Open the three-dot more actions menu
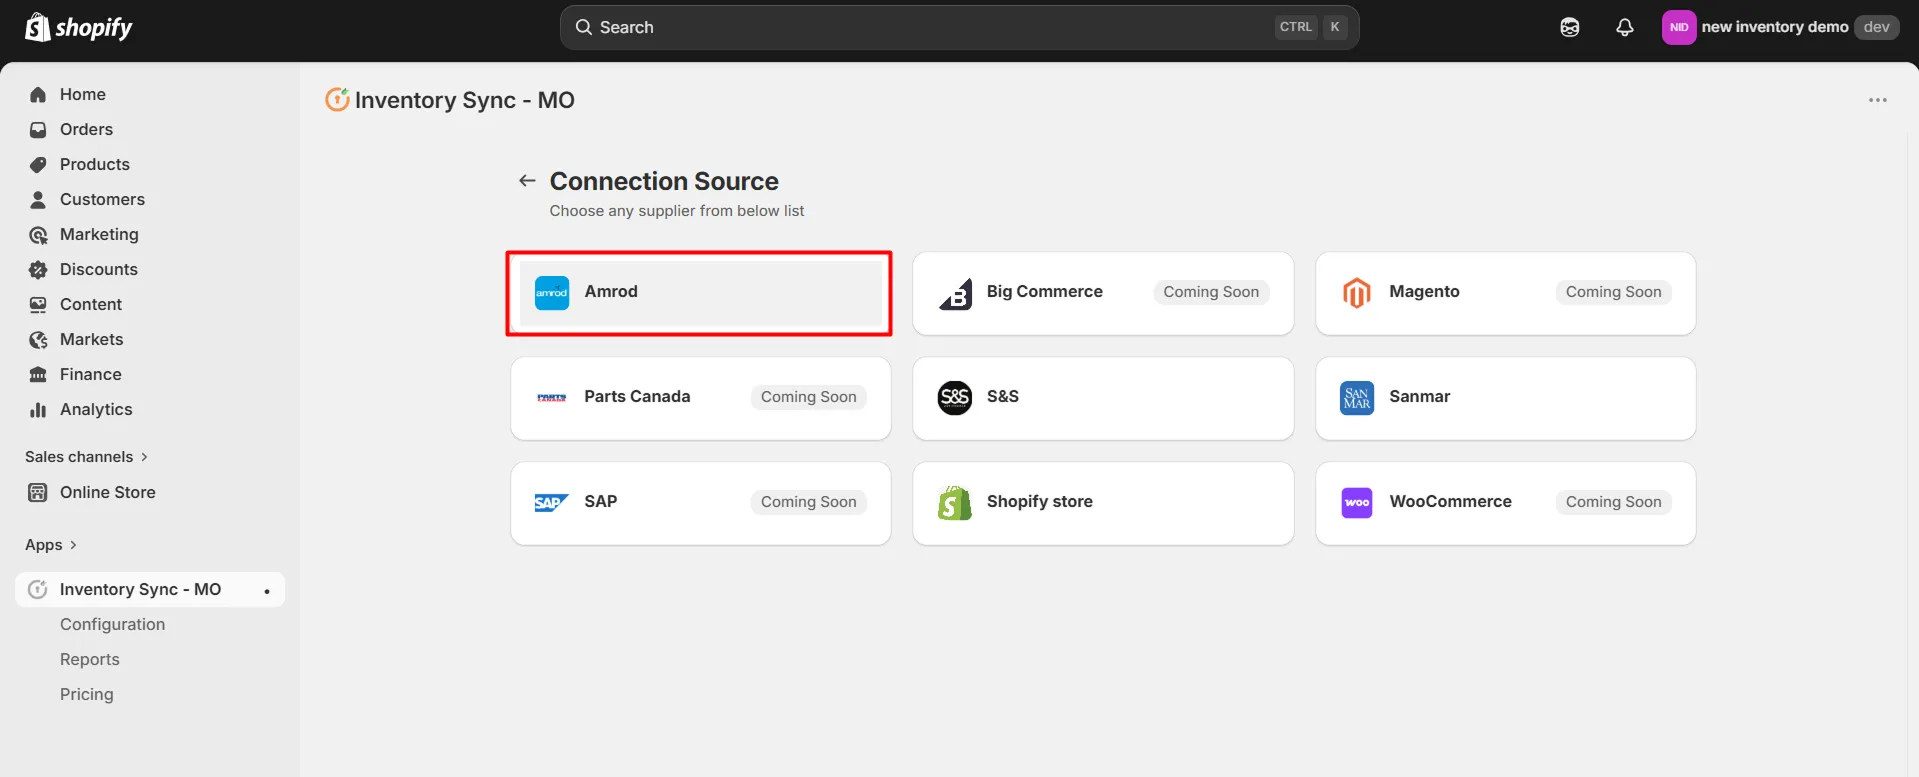This screenshot has height=777, width=1919. [1878, 100]
